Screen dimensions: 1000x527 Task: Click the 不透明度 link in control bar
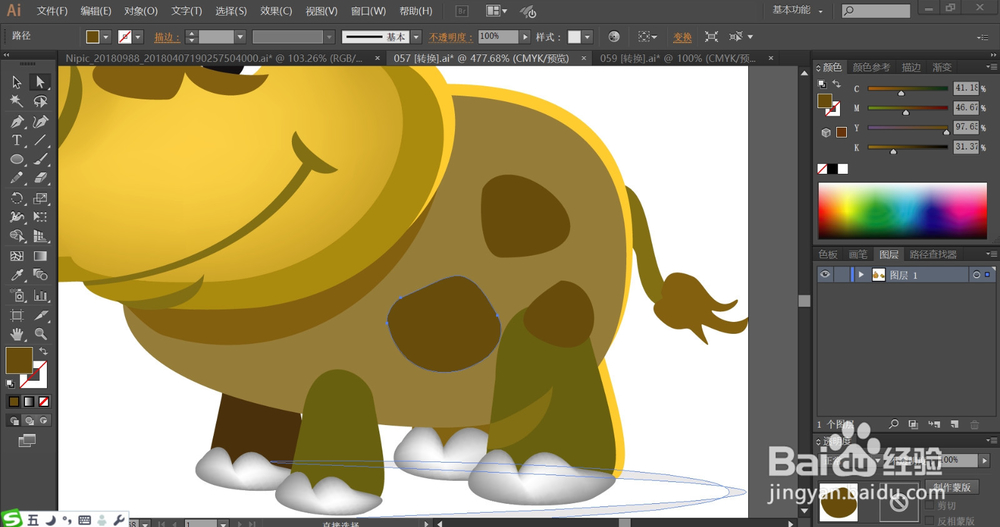pos(450,38)
